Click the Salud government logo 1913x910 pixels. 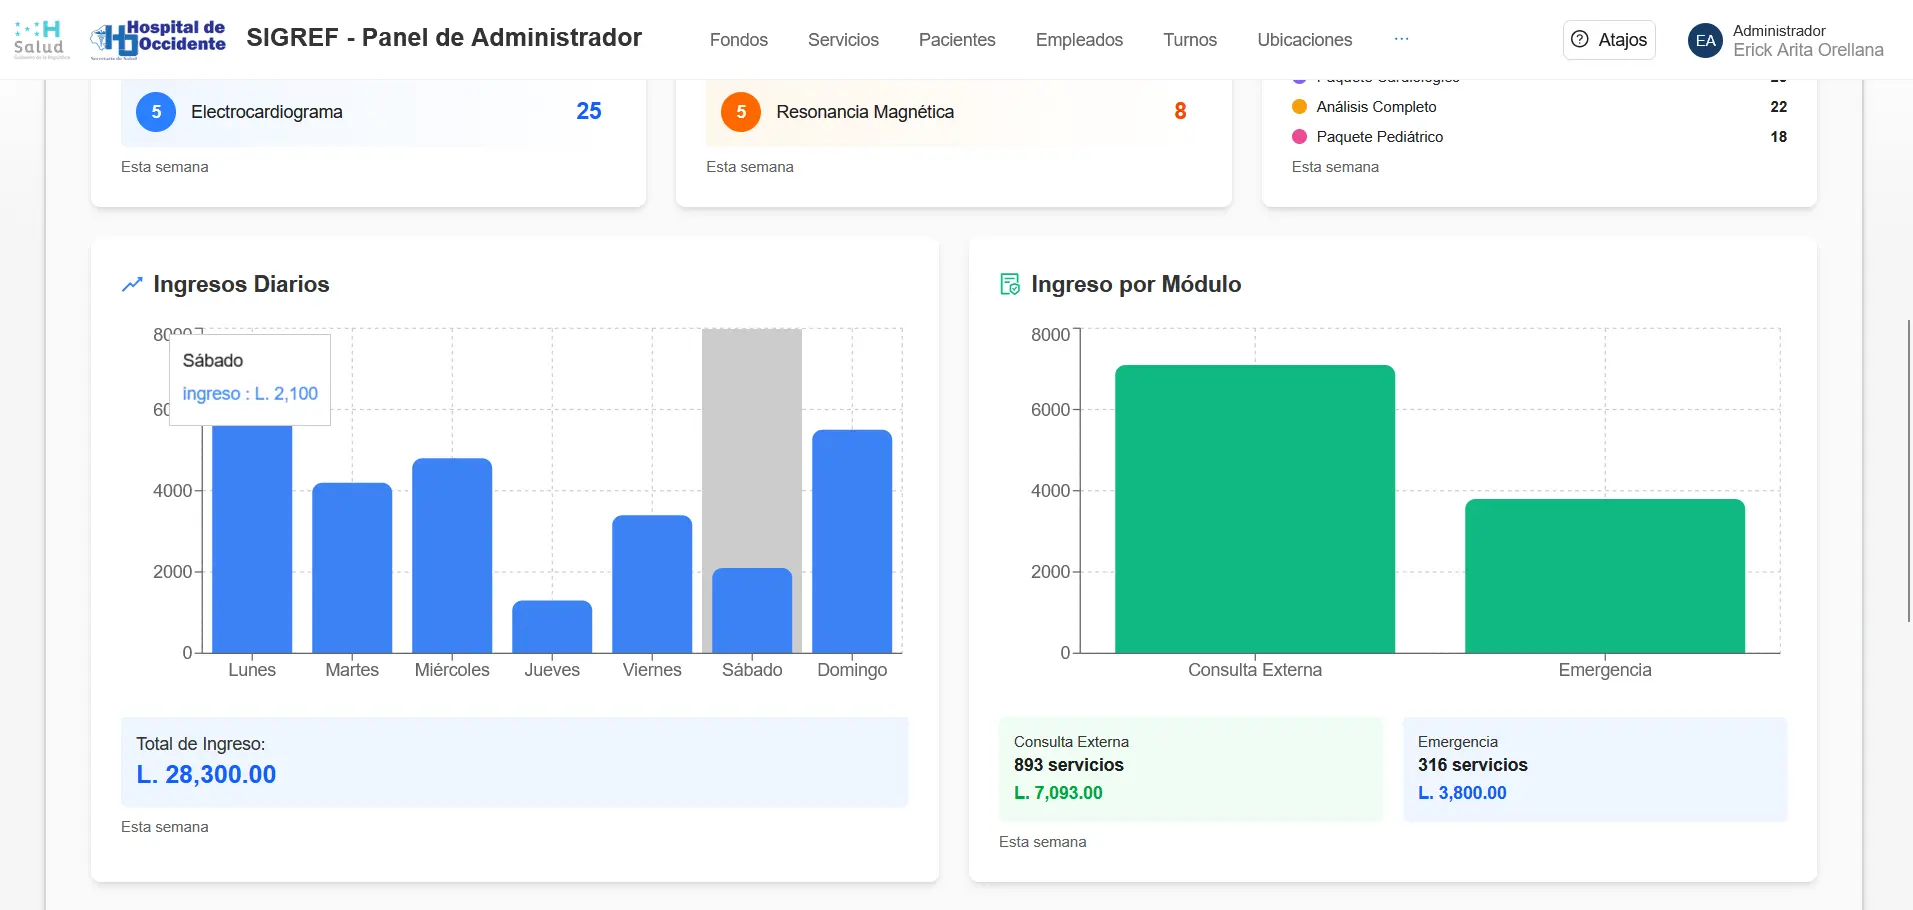pos(40,37)
